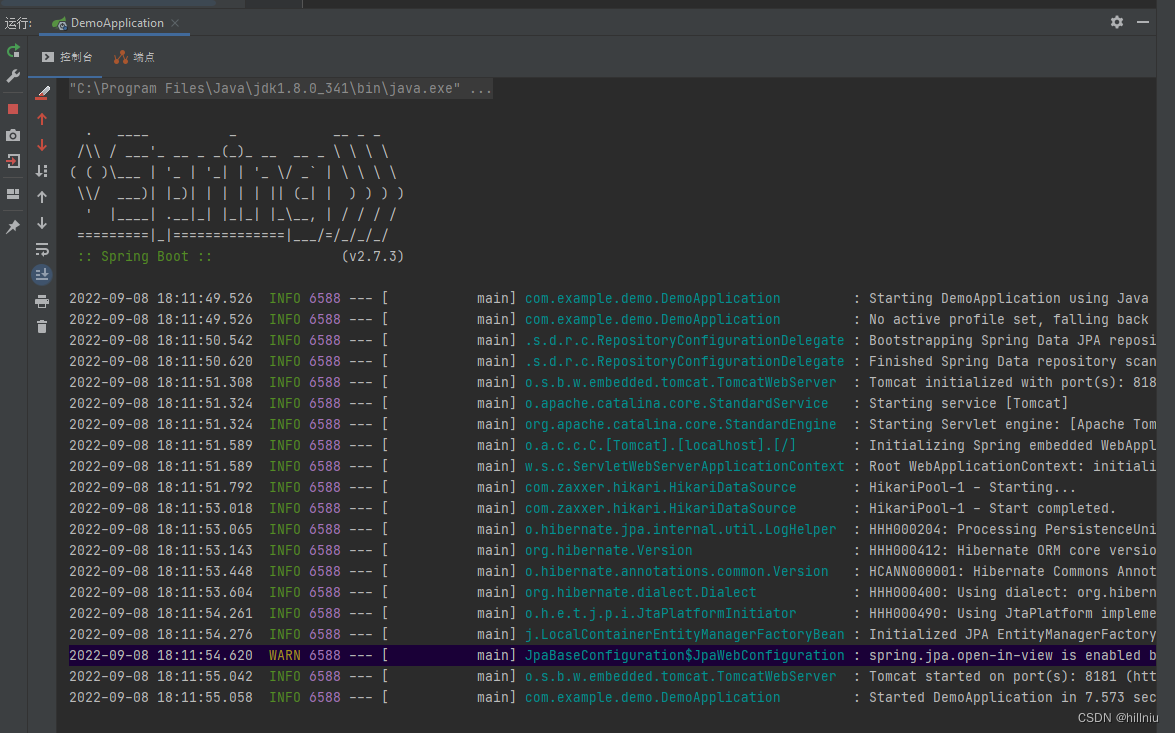The height and width of the screenshot is (733, 1175).
Task: Take a thread dump with camera icon
Action: click(x=13, y=136)
